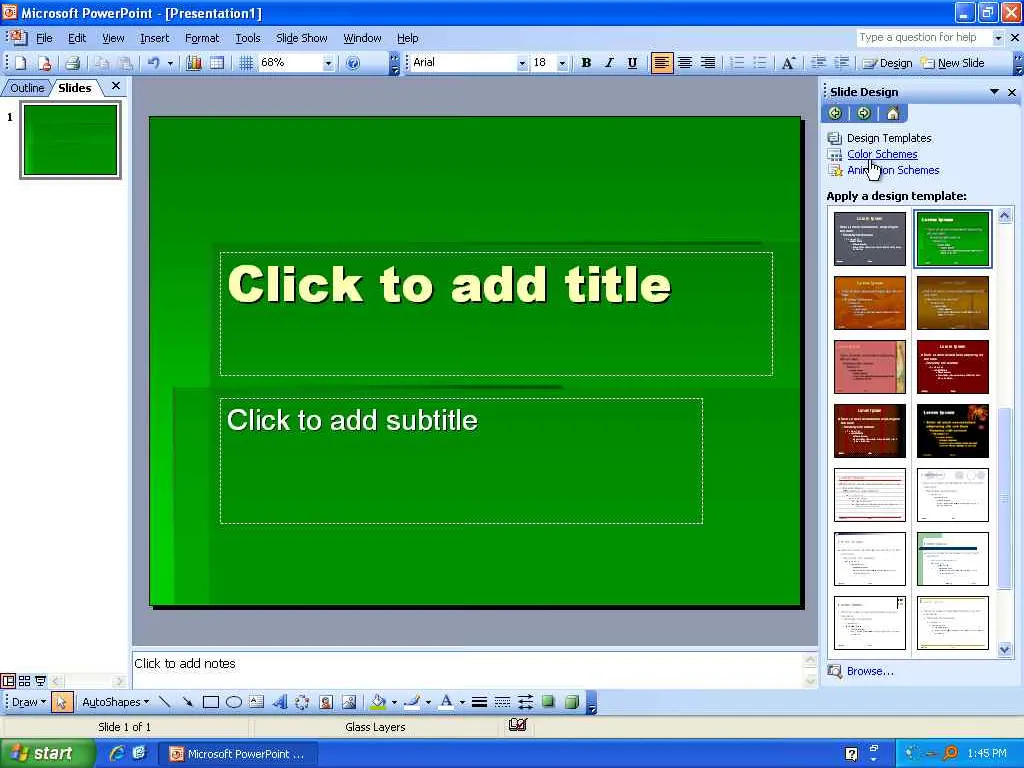Click the Show/Hide Grid icon
This screenshot has width=1024, height=768.
tap(246, 63)
